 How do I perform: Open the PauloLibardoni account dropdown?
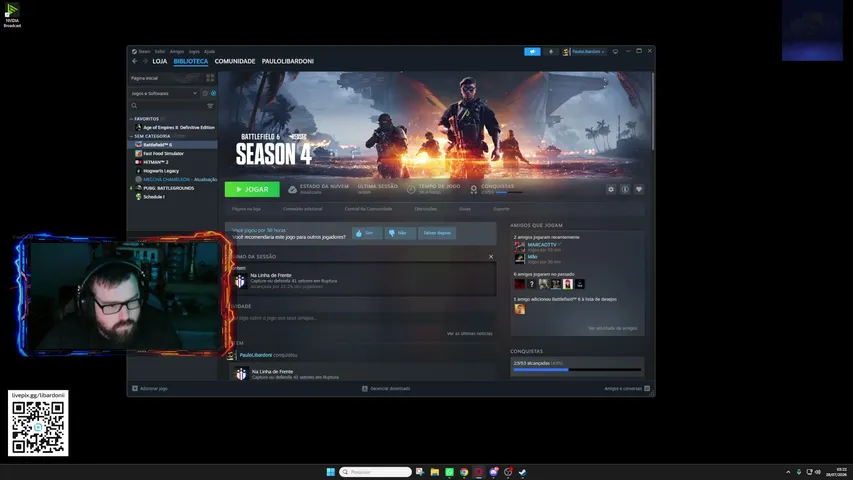tap(584, 52)
